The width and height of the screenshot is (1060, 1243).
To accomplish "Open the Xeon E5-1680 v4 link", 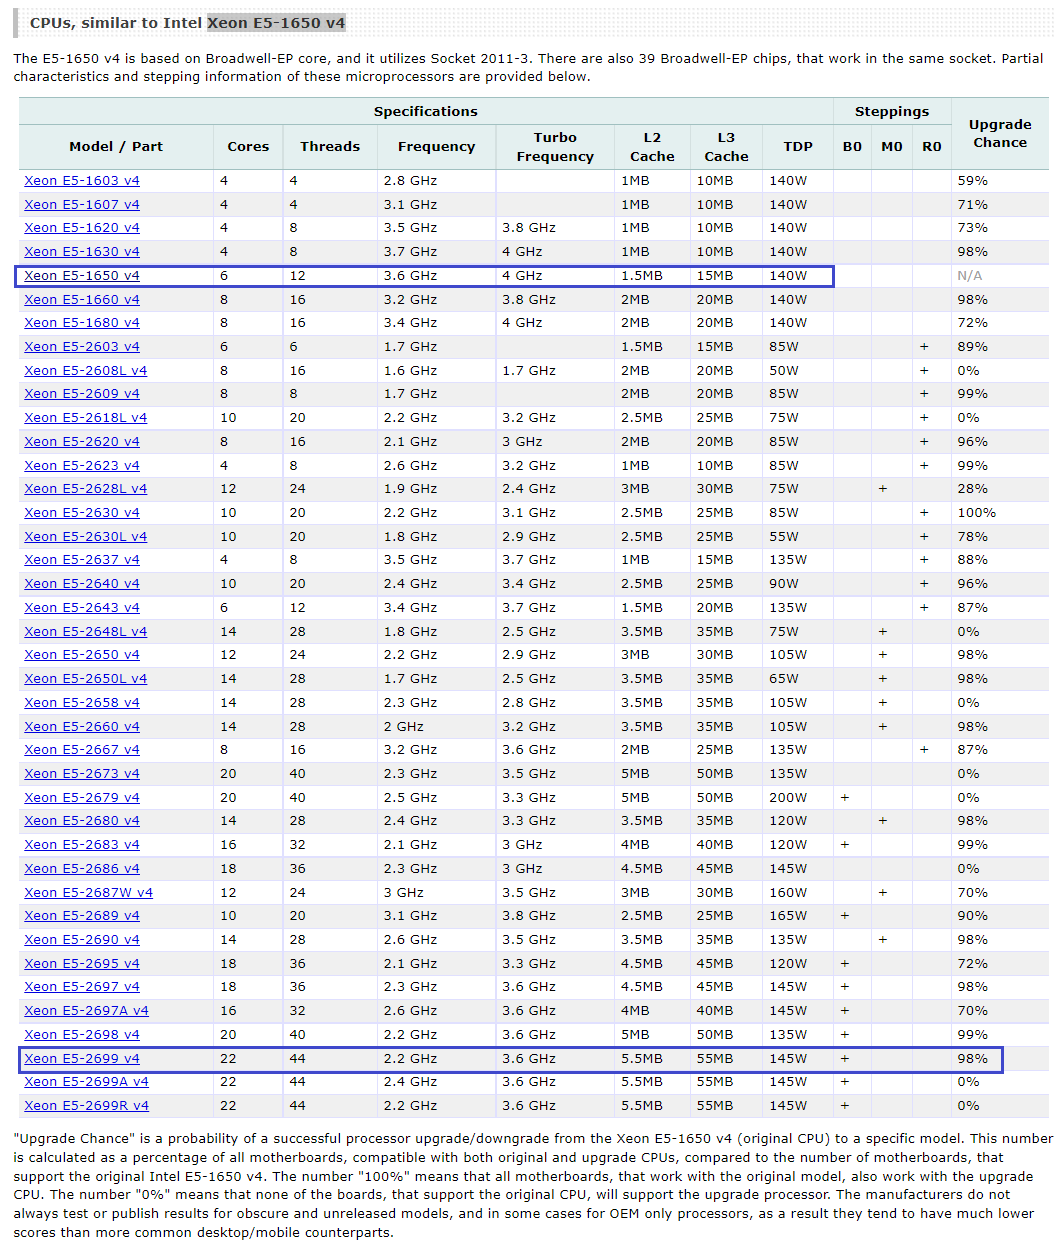I will click(x=82, y=323).
